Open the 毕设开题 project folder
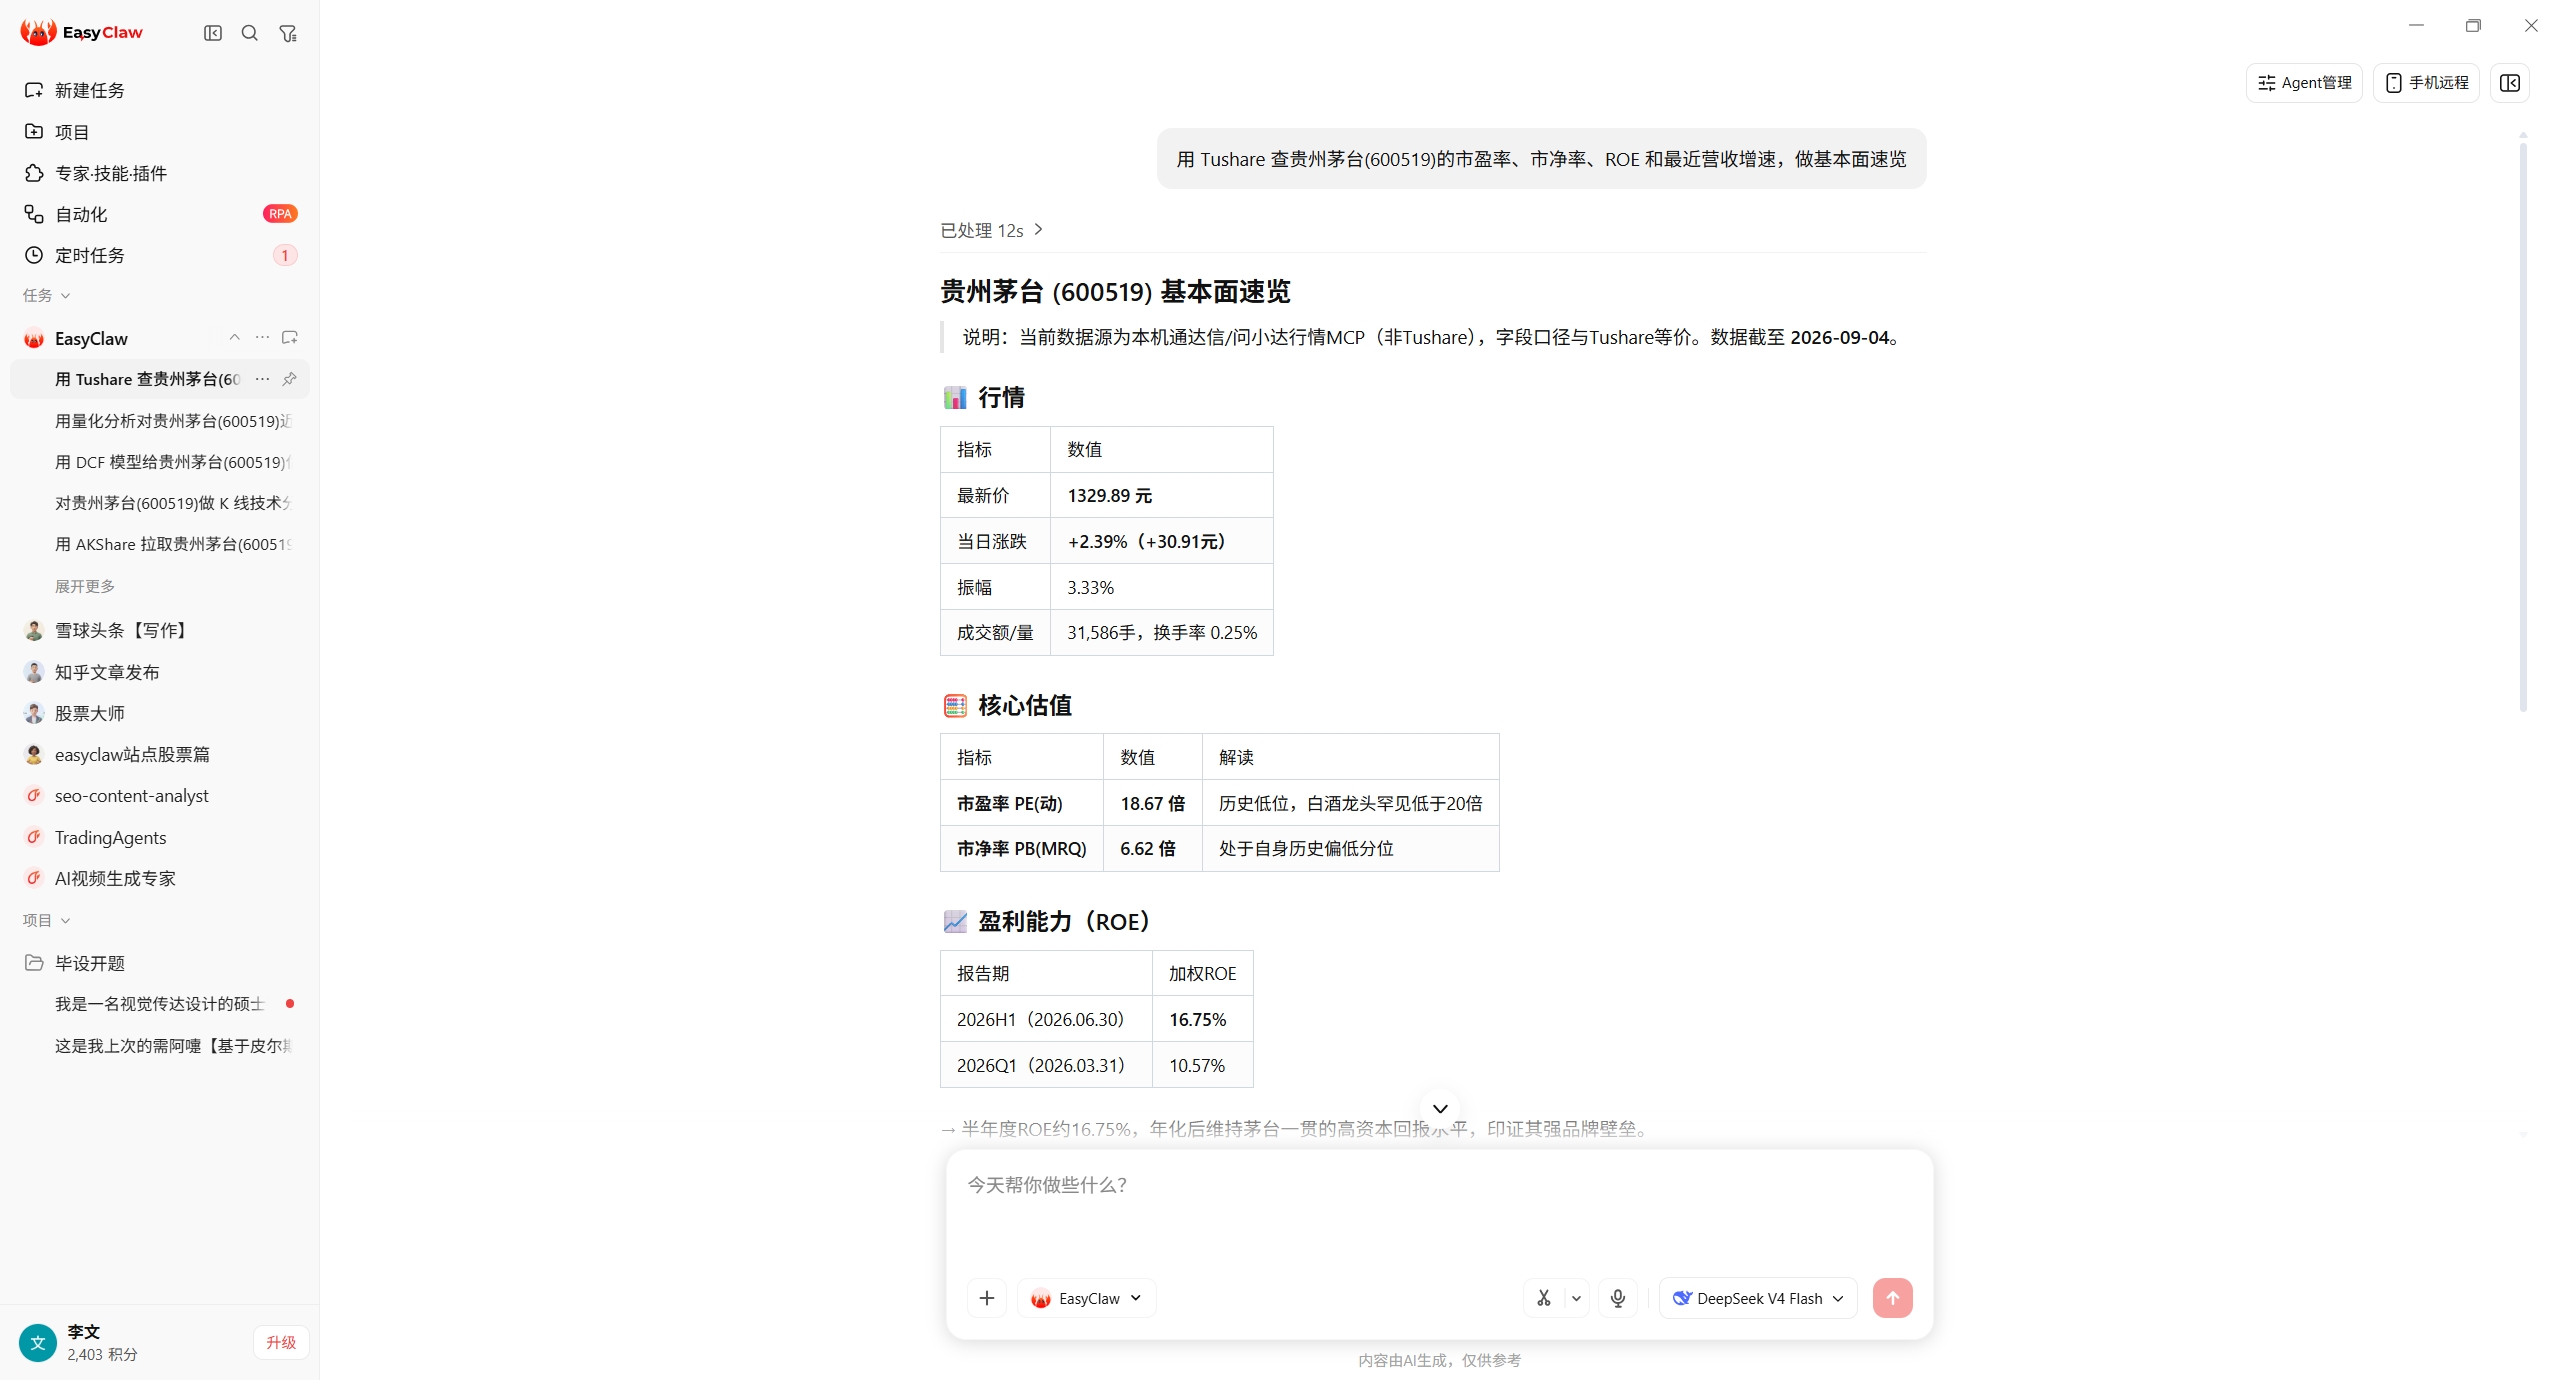 [160, 963]
